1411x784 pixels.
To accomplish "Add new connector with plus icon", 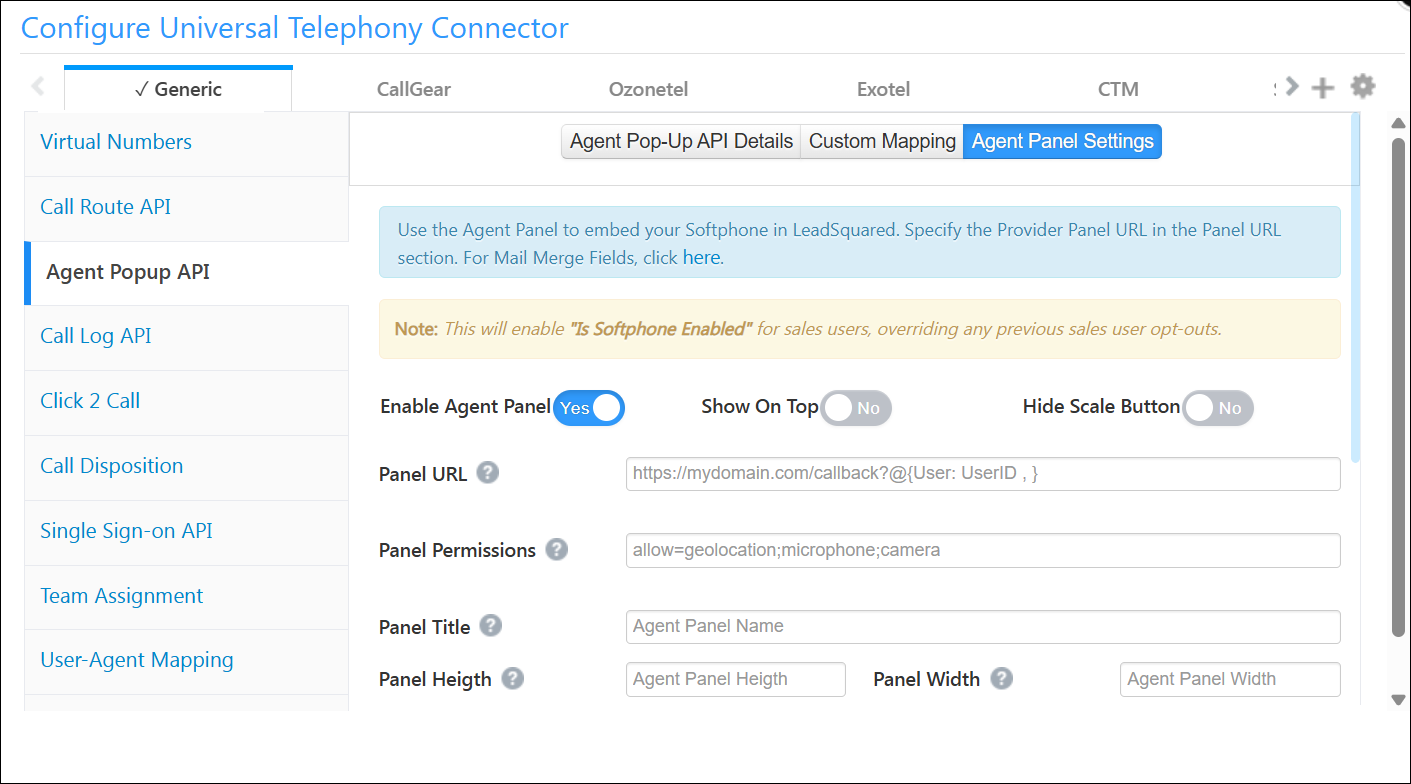I will (1323, 88).
